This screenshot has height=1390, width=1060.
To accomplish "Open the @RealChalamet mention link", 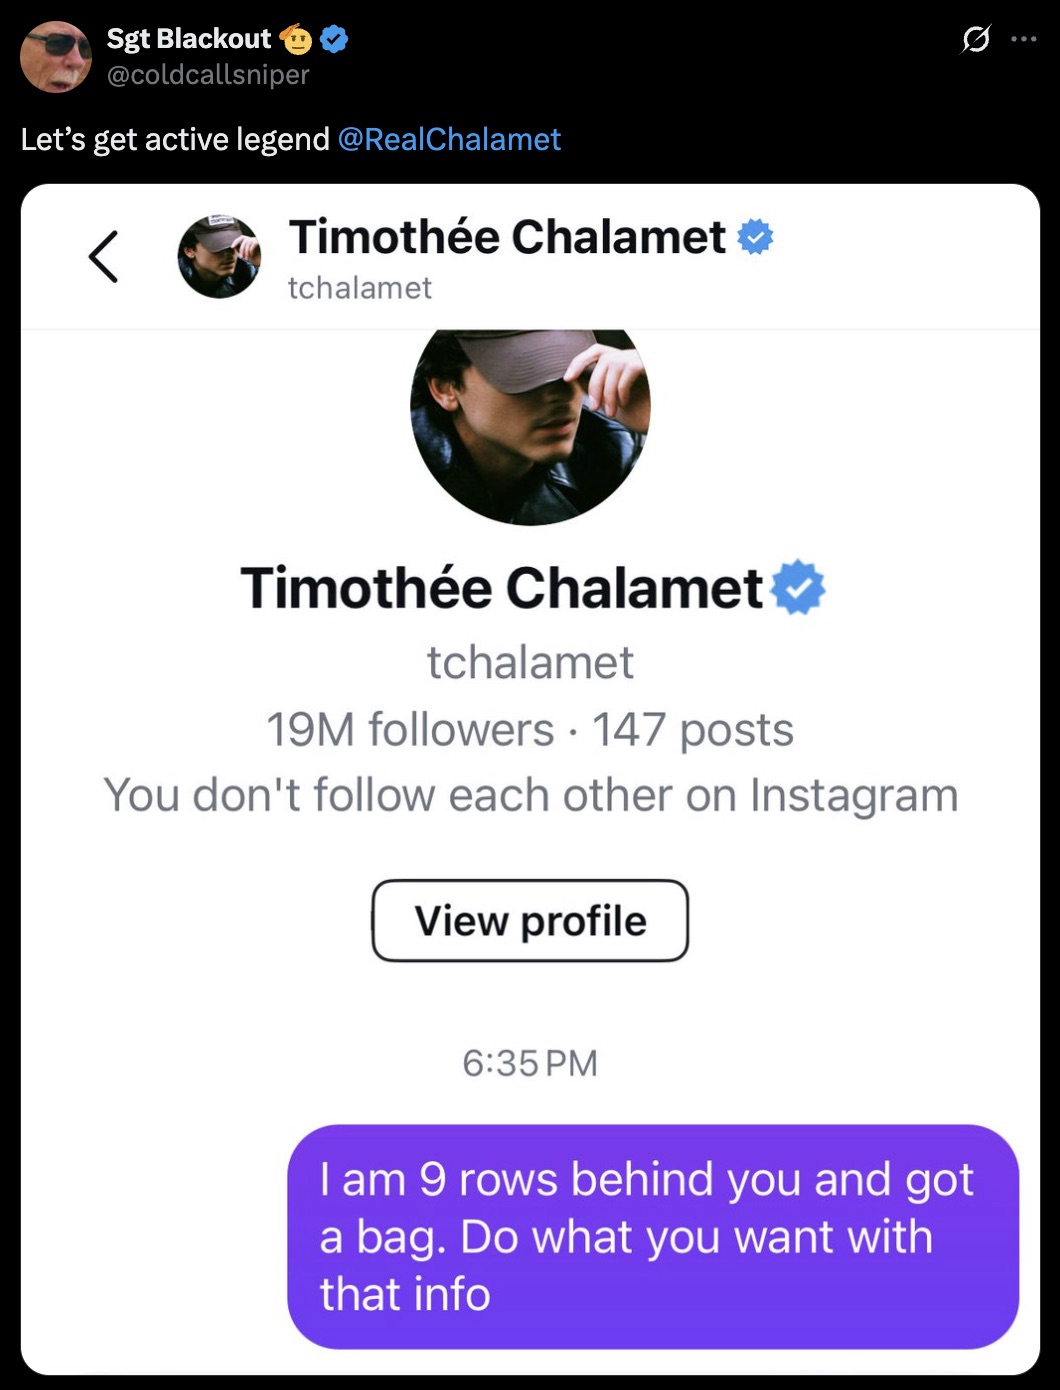I will 449,139.
